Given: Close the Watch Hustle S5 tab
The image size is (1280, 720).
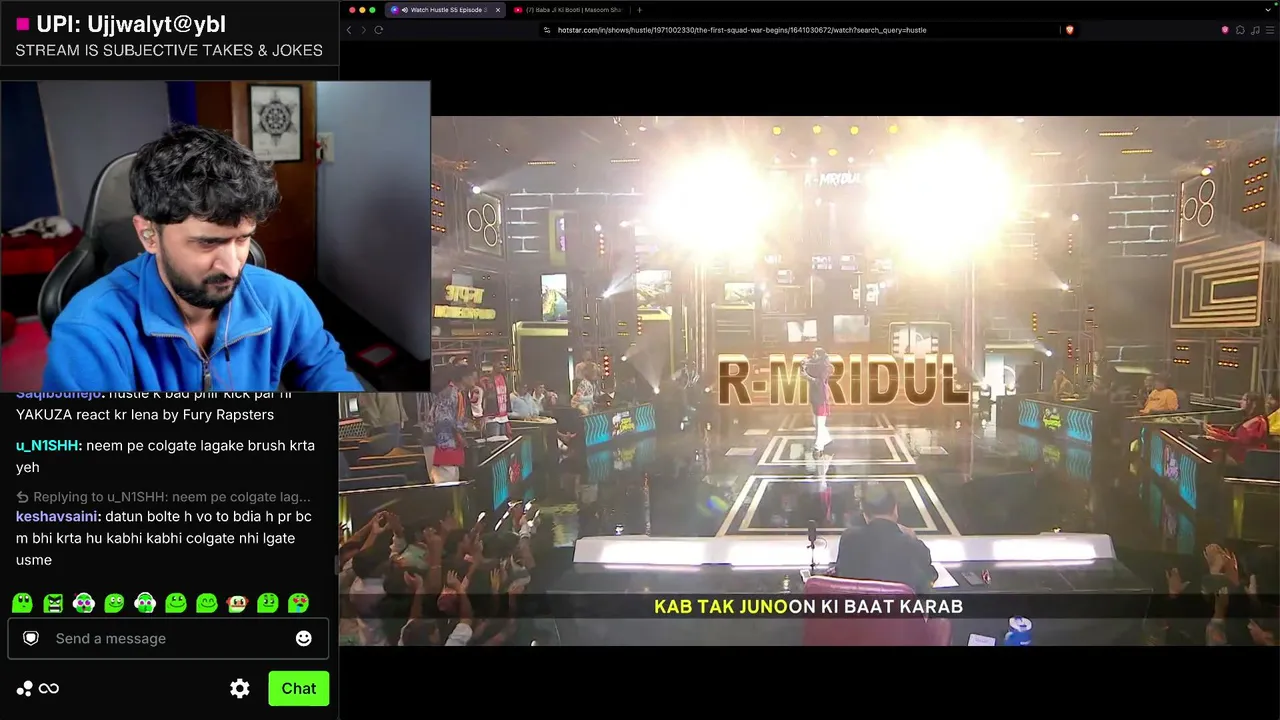Looking at the screenshot, I should click(496, 10).
